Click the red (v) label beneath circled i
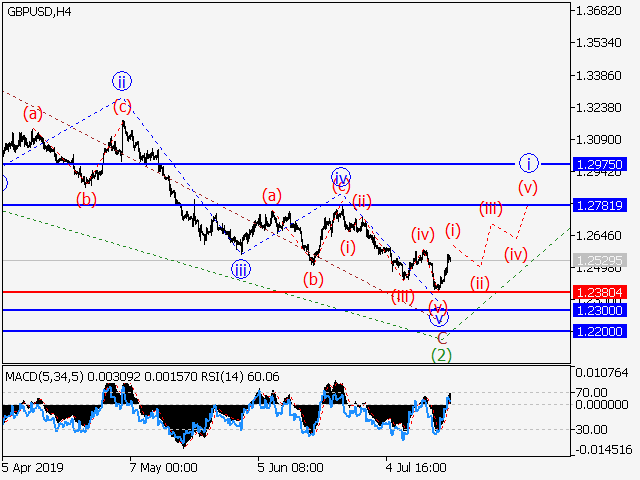 pyautogui.click(x=528, y=187)
